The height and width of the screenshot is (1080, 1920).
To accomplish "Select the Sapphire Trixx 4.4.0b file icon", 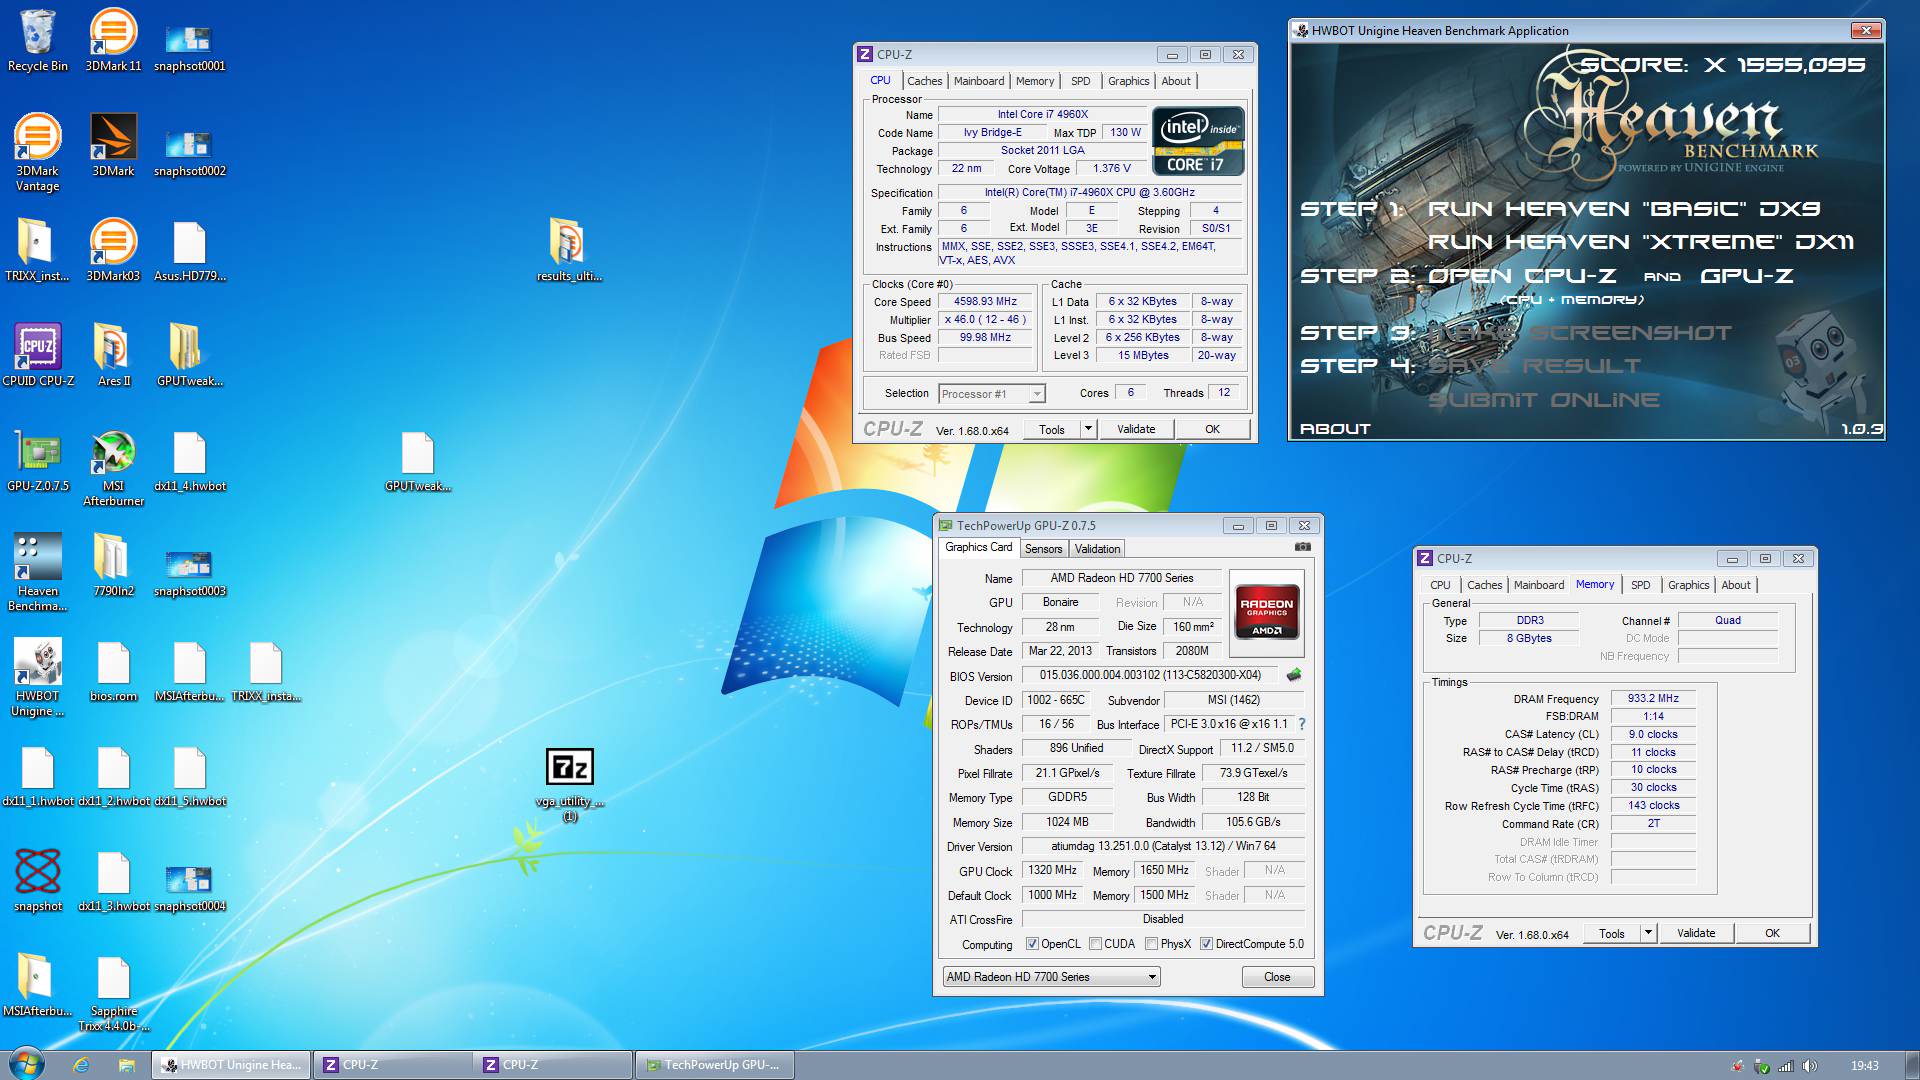I will pyautogui.click(x=113, y=993).
